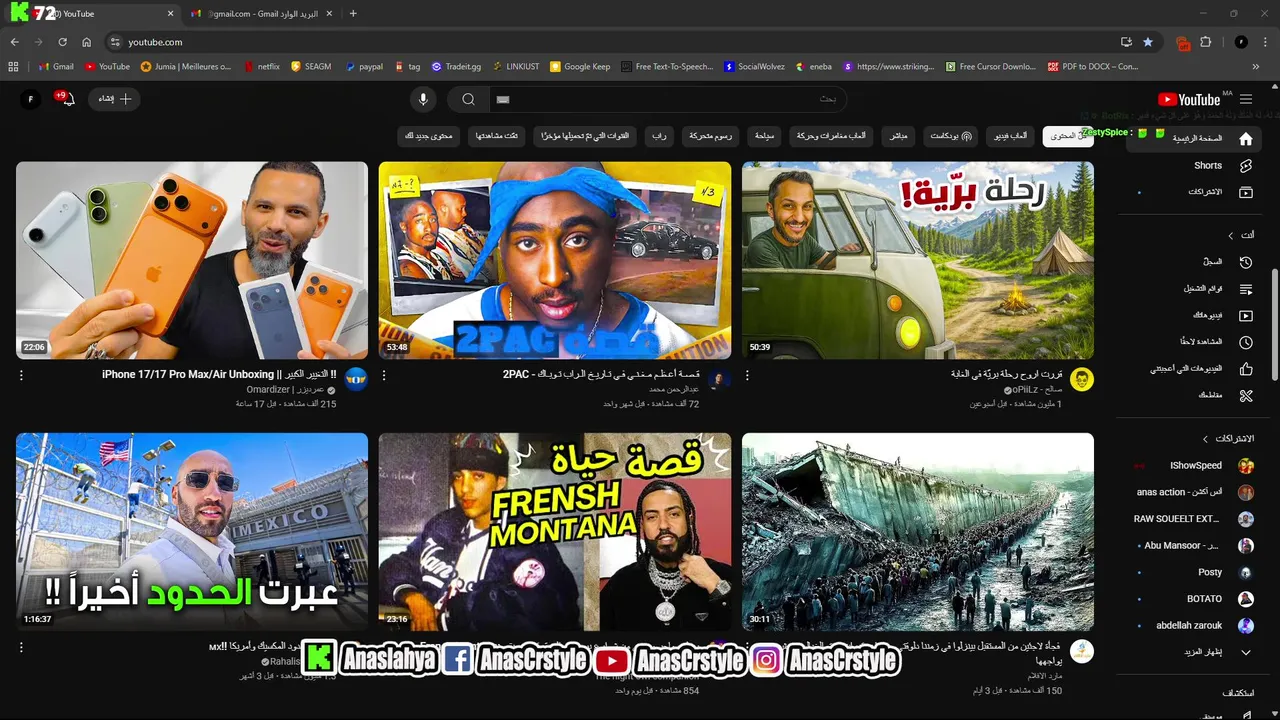Select the 'راب' rap chip
1280x720 pixels.
(x=660, y=136)
